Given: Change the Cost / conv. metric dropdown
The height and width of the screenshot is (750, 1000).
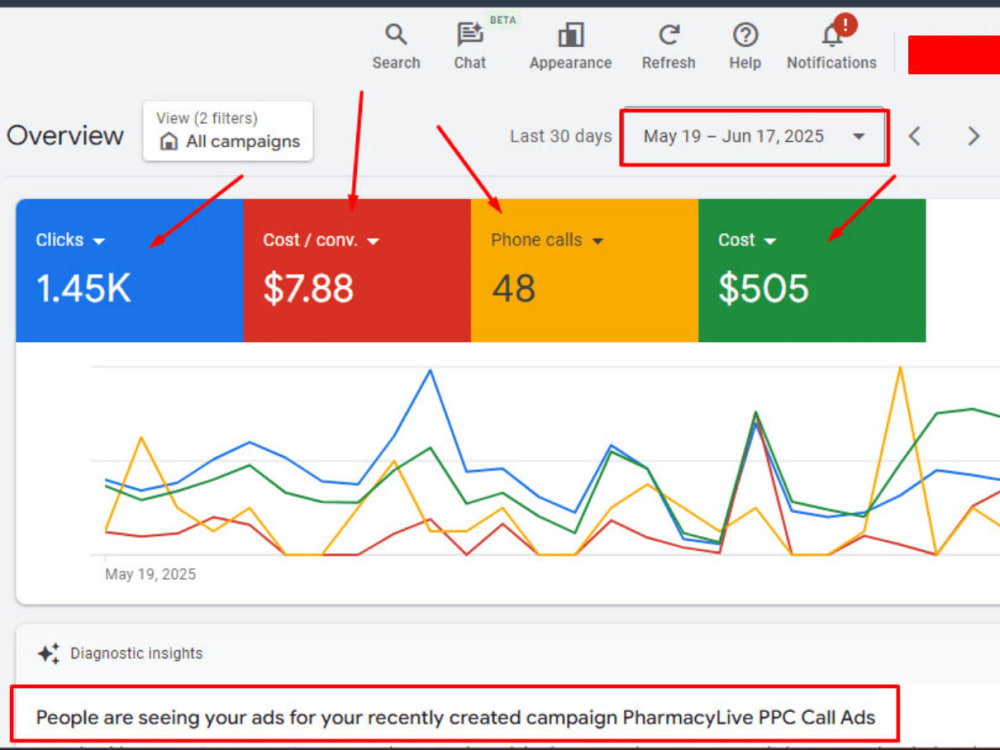Looking at the screenshot, I should (321, 240).
